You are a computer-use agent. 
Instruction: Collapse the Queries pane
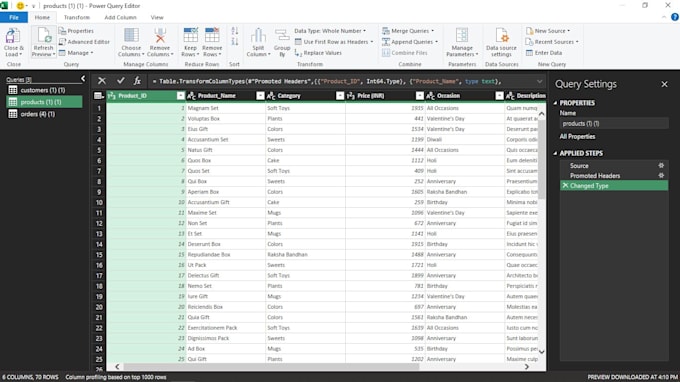pos(83,79)
